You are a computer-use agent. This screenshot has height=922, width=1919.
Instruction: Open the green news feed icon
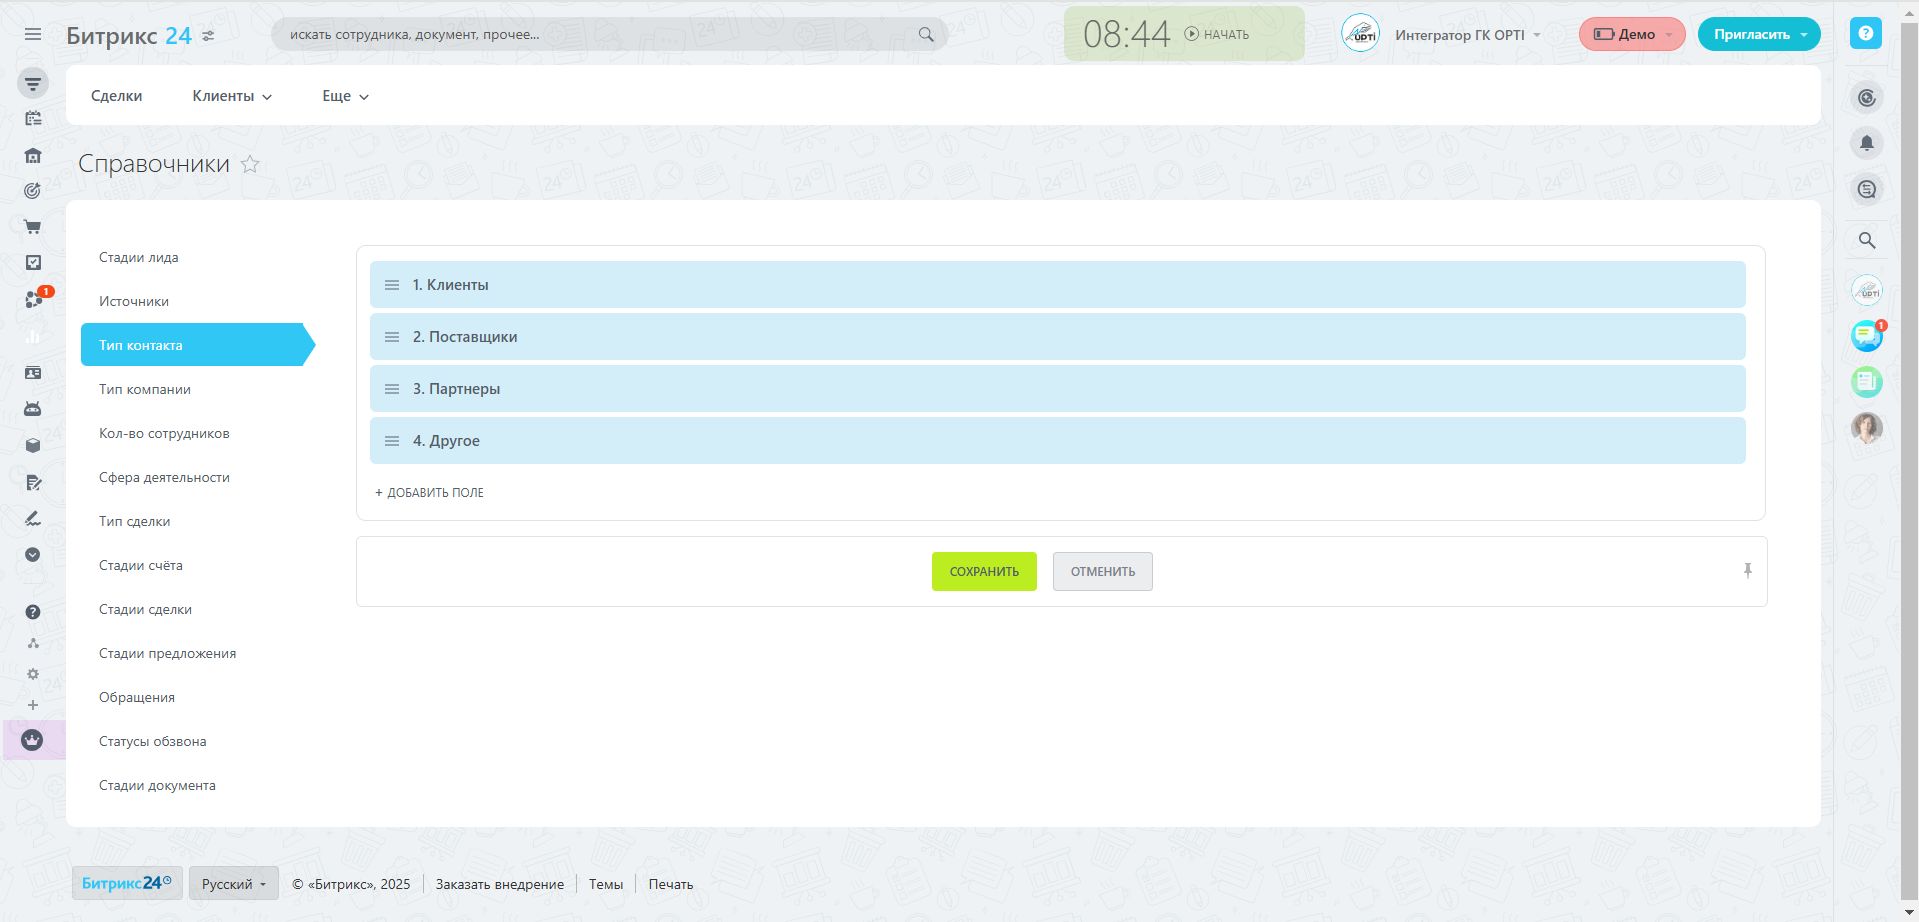(x=1867, y=381)
